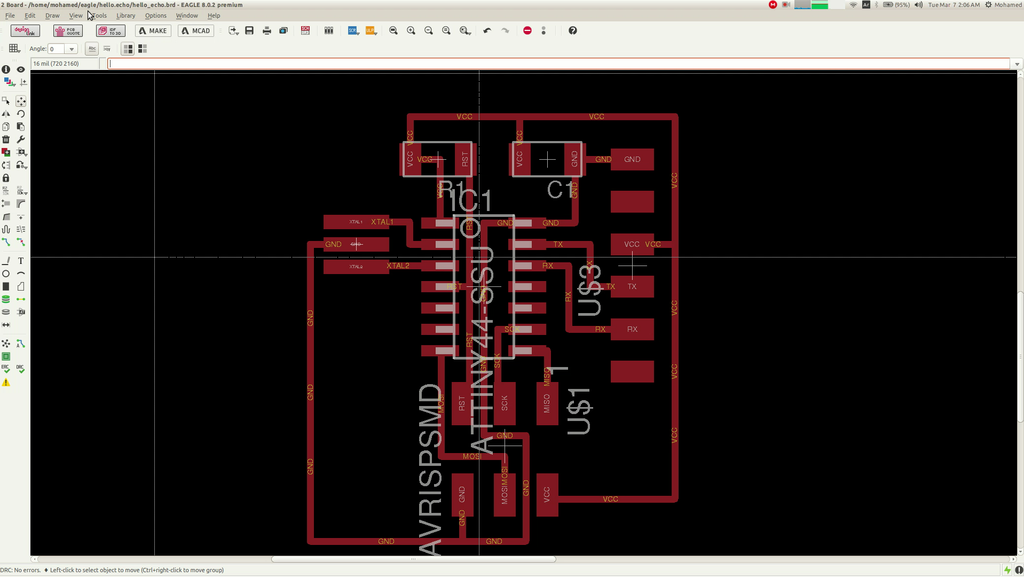
Task: Launch the IDF to 3D export
Action: [110, 31]
